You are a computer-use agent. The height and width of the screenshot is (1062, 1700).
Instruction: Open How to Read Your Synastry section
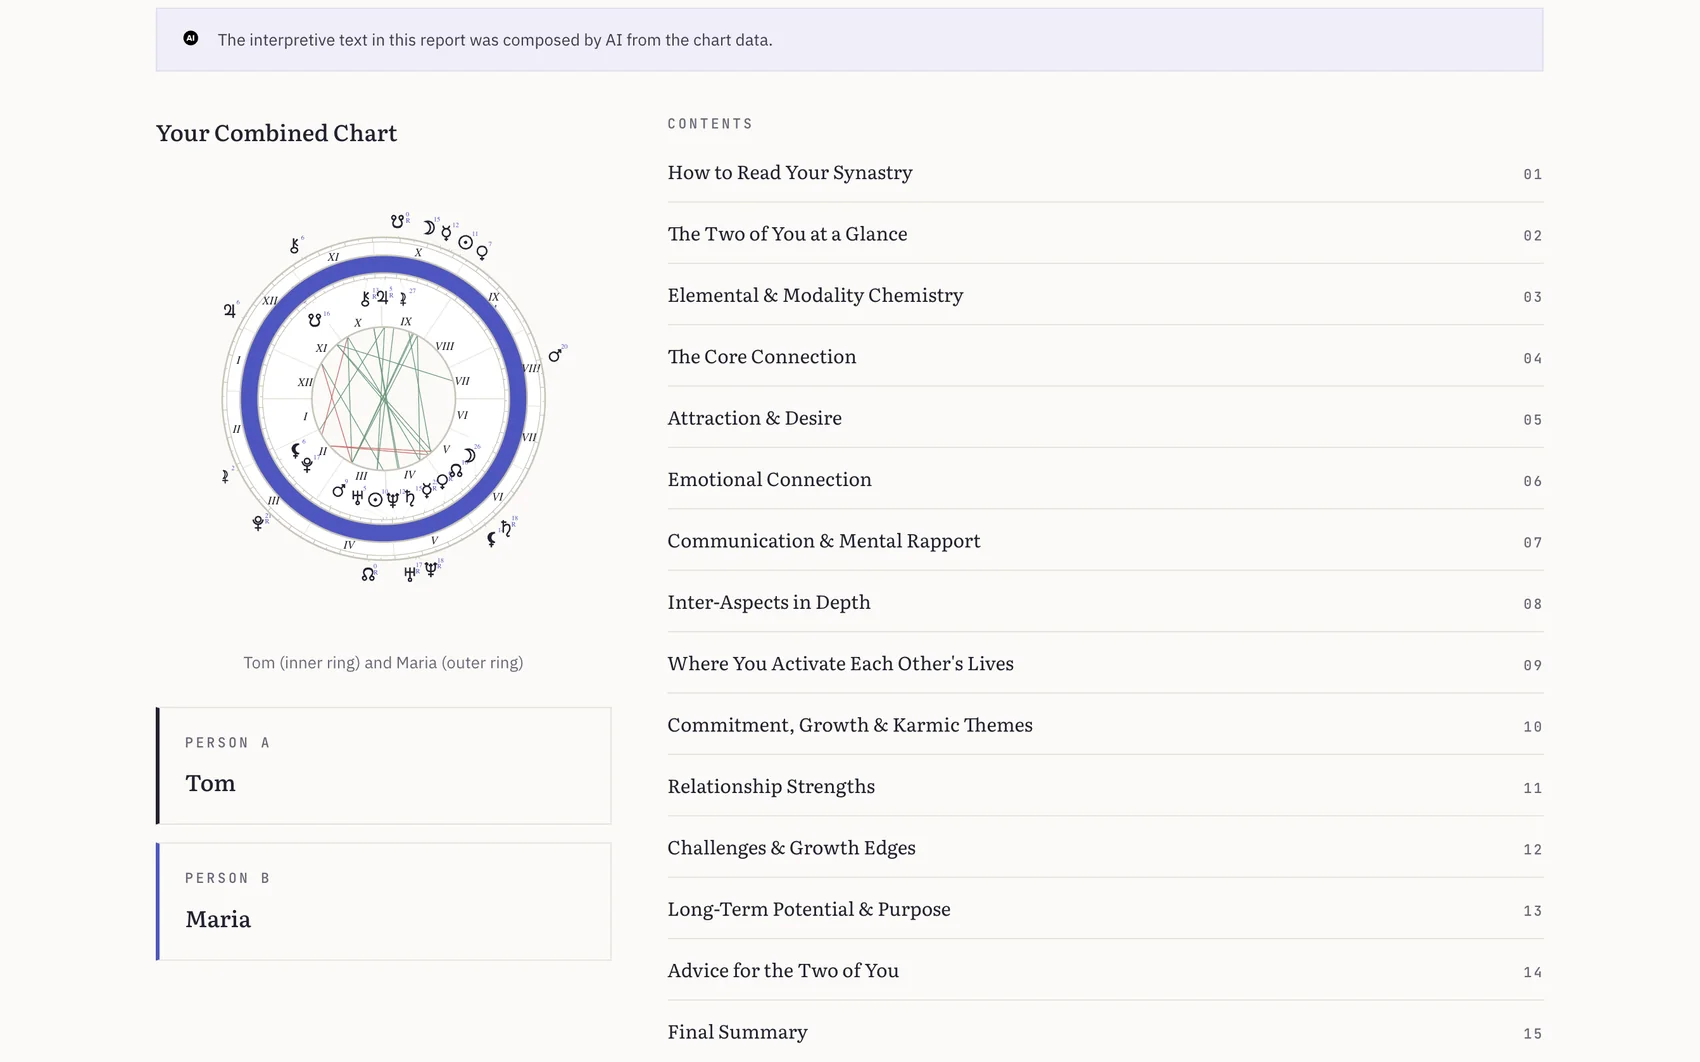pyautogui.click(x=1105, y=172)
